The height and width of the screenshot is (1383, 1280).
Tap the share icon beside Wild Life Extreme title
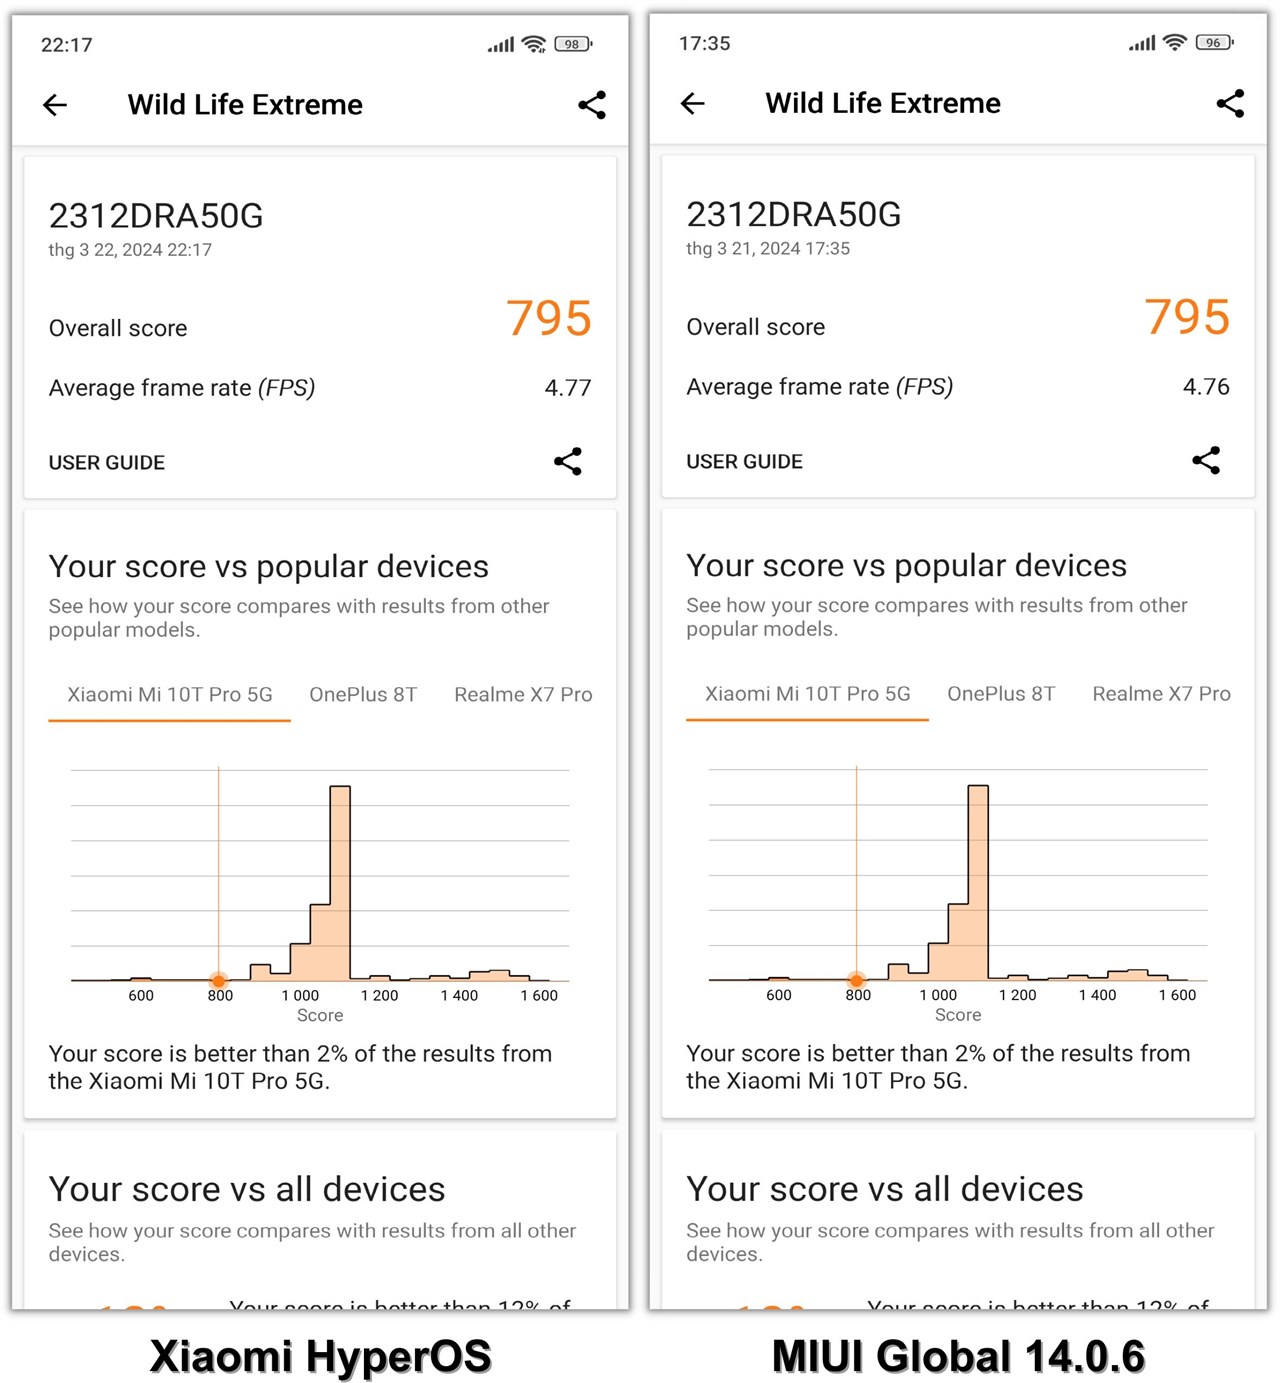[x=591, y=104]
